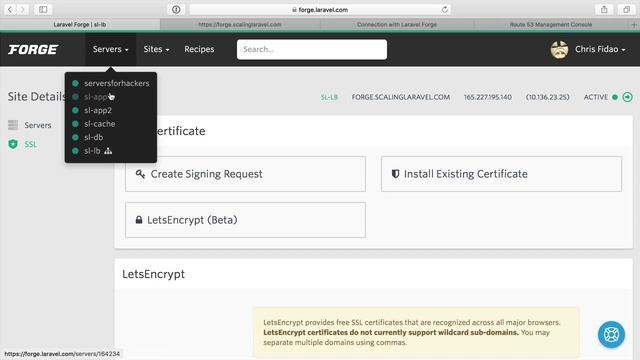
Task: Click the LetsEncrypt section heading
Action: click(153, 274)
